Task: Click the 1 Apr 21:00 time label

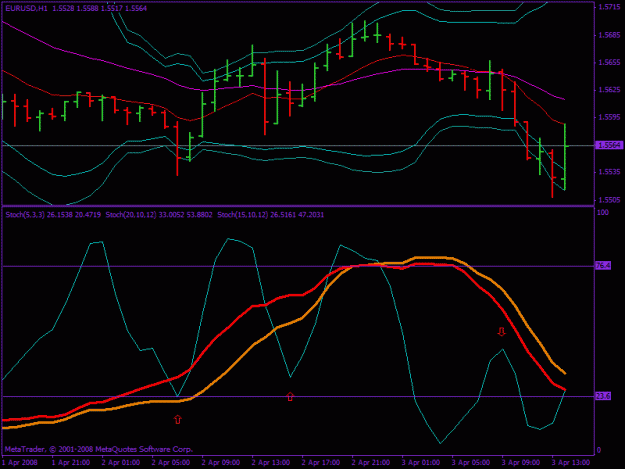Action: click(71, 463)
